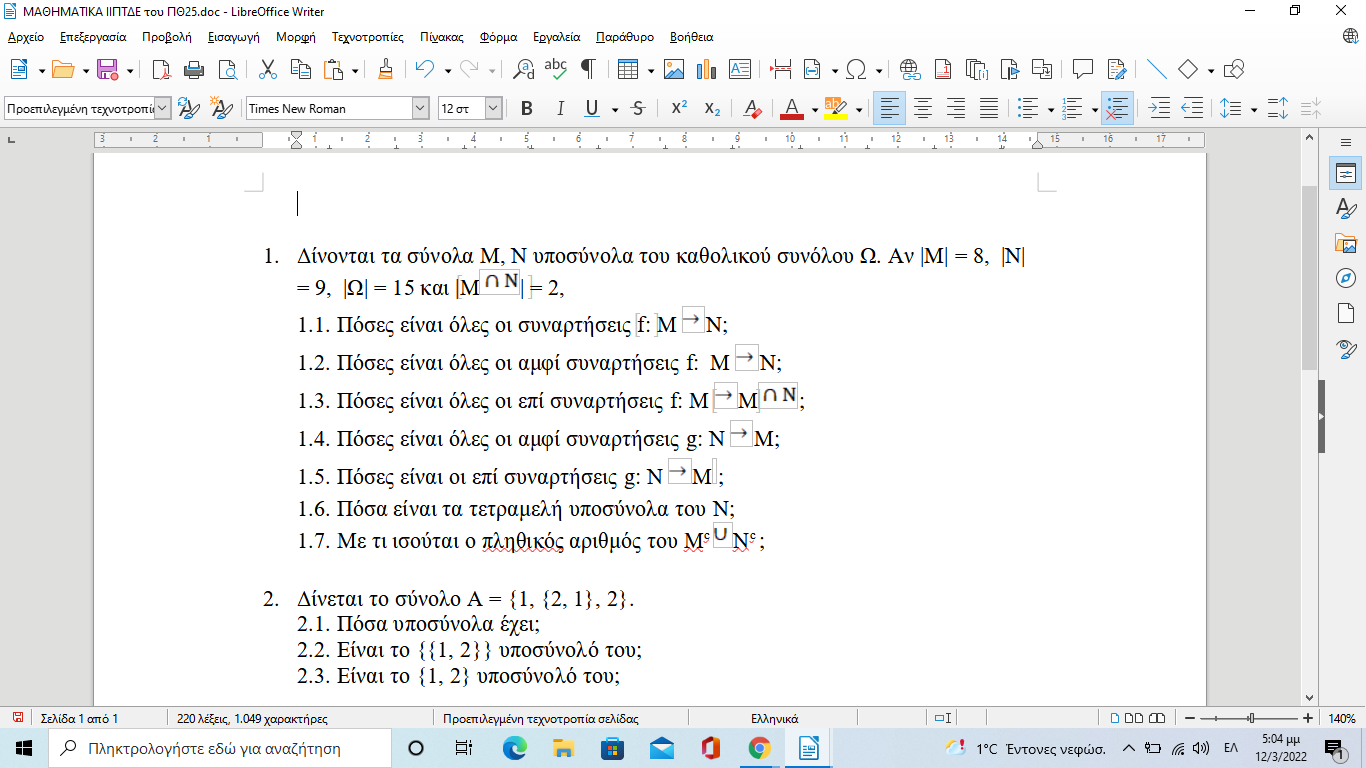Set paragraph alignment to centered
Image resolution: width=1366 pixels, height=768 pixels.
[x=923, y=108]
